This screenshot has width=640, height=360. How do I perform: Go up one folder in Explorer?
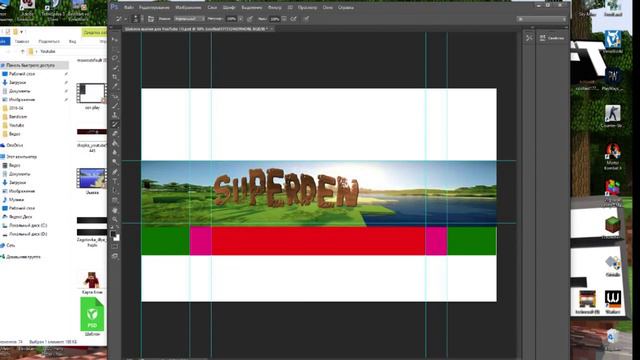coord(22,51)
